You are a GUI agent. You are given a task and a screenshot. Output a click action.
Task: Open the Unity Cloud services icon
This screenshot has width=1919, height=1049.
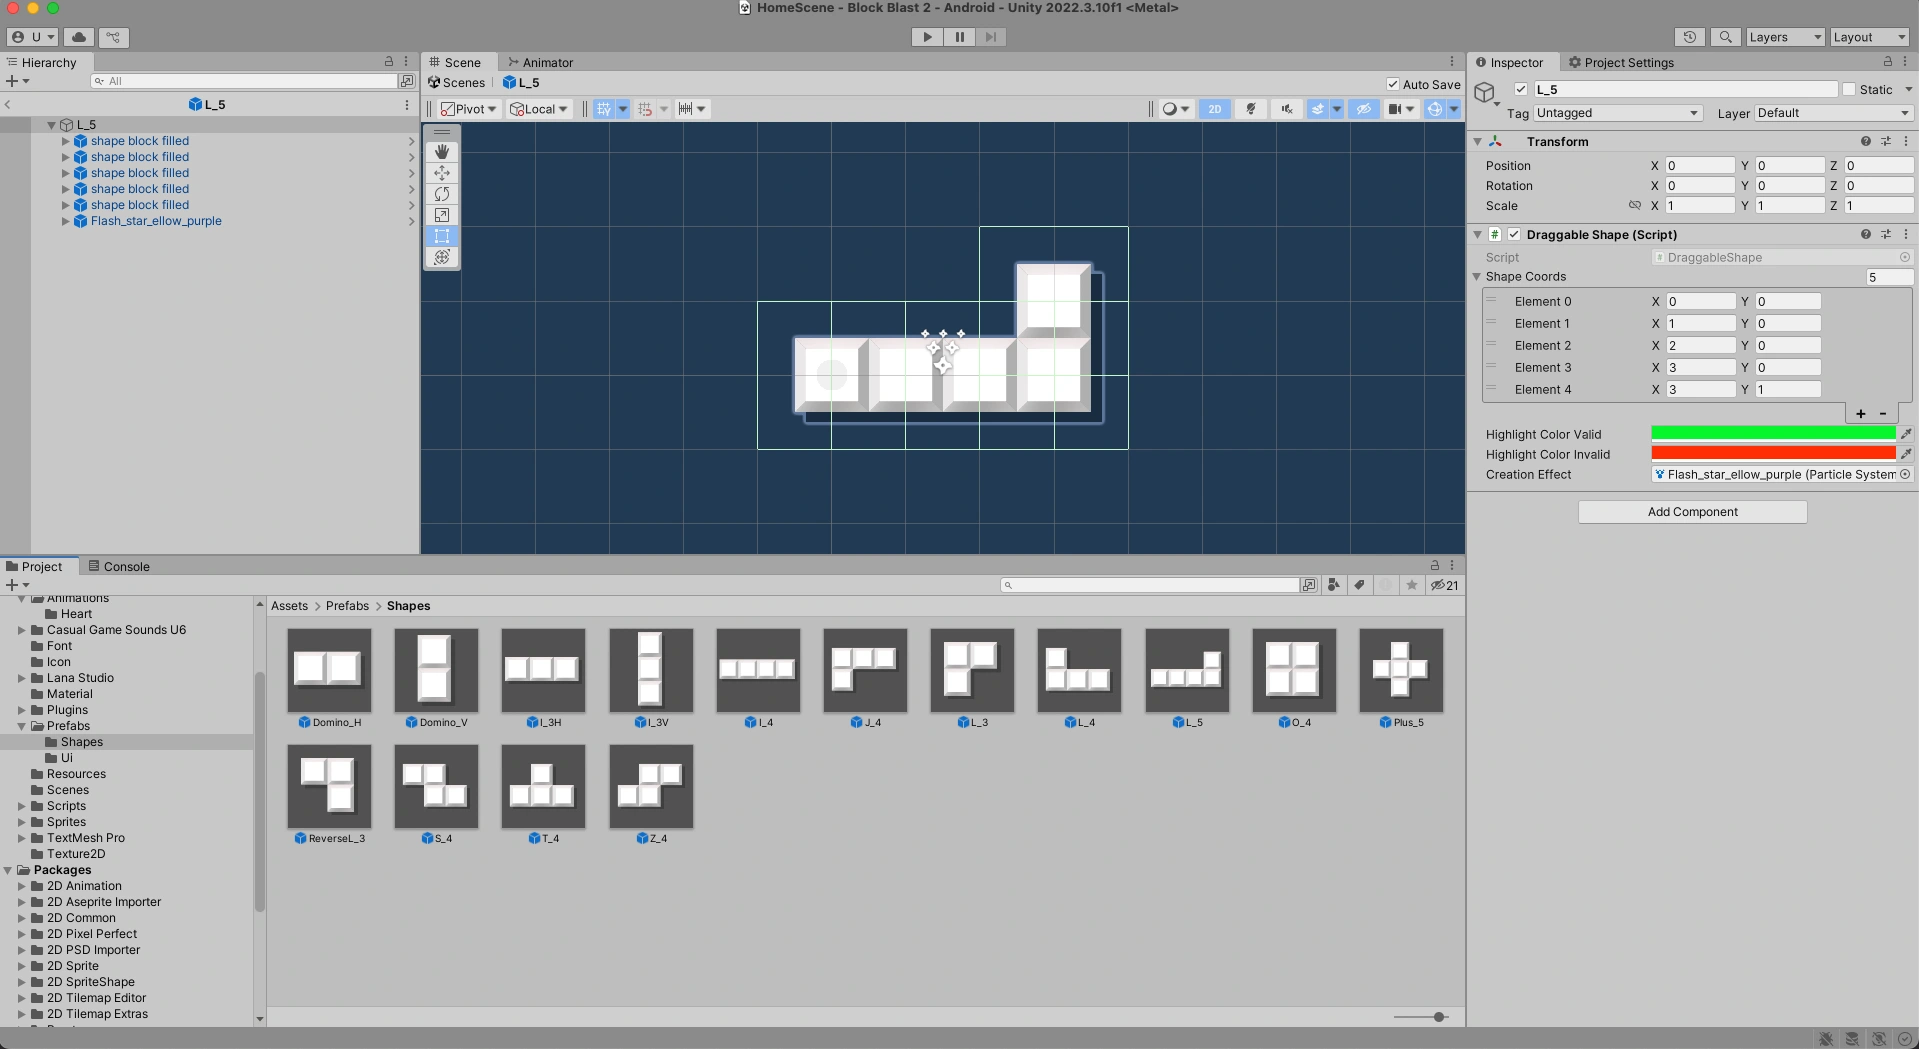click(79, 37)
